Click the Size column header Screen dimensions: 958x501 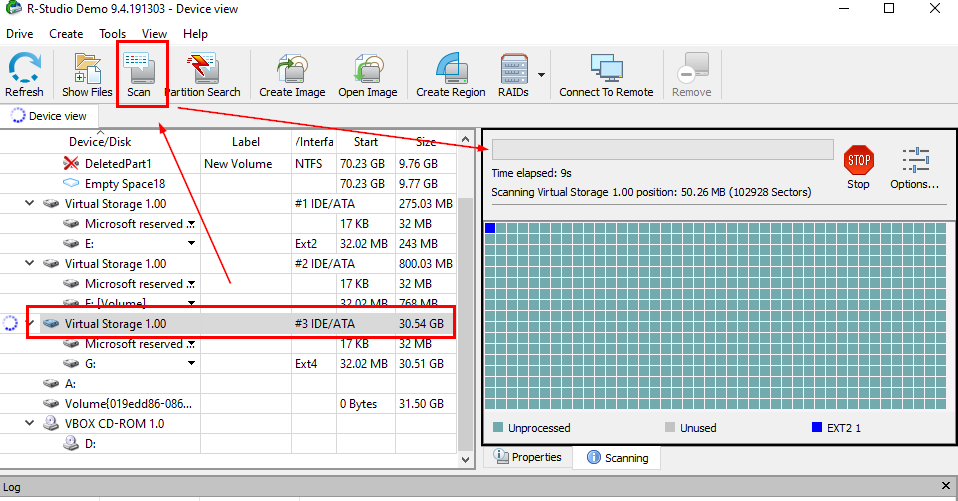[426, 142]
